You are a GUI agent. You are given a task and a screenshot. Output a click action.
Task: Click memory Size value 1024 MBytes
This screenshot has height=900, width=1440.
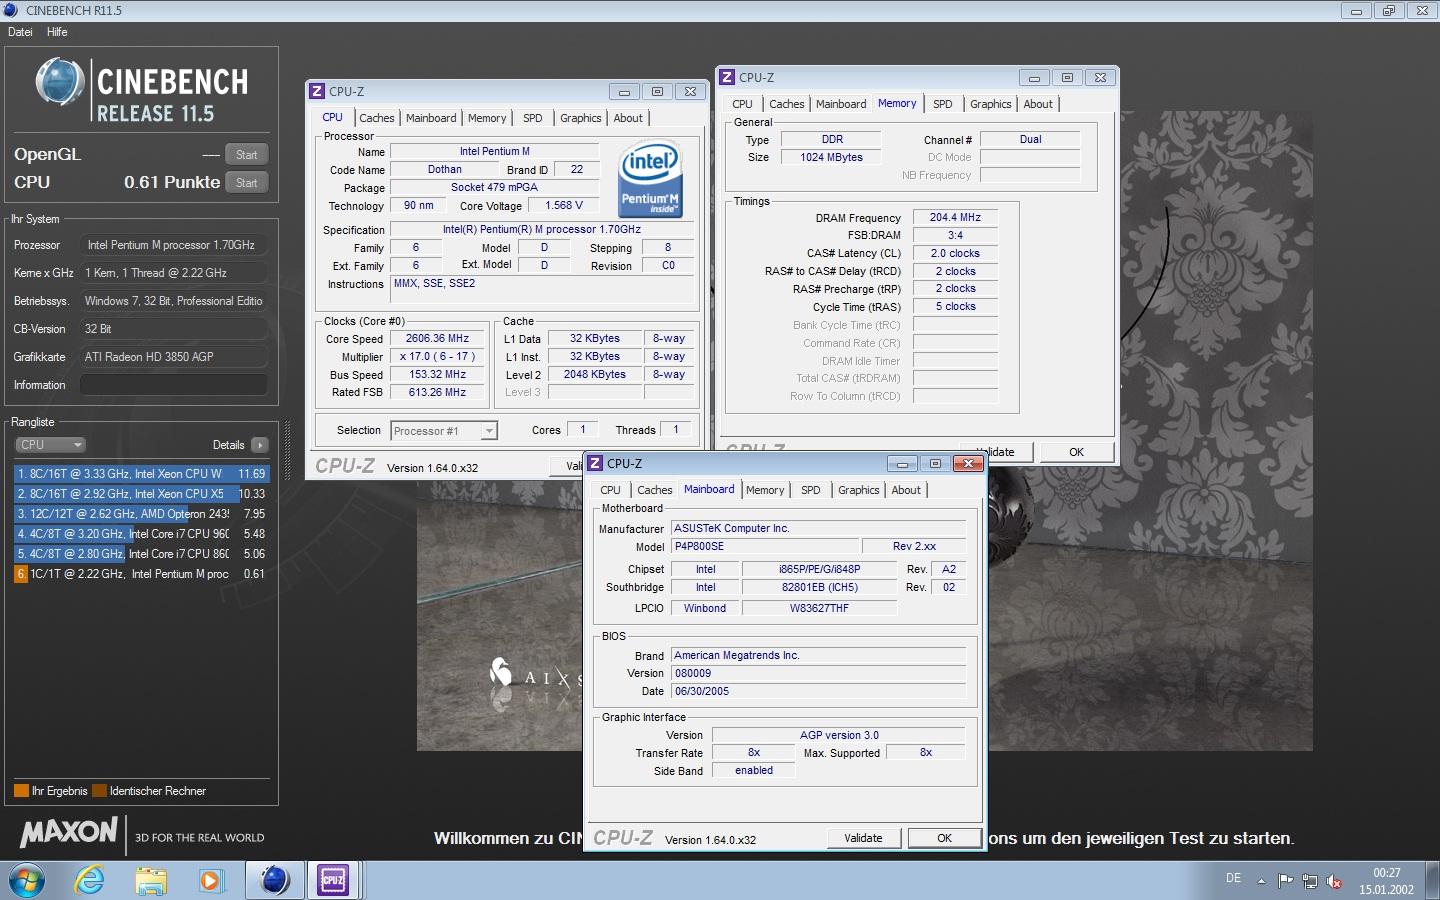pos(832,157)
